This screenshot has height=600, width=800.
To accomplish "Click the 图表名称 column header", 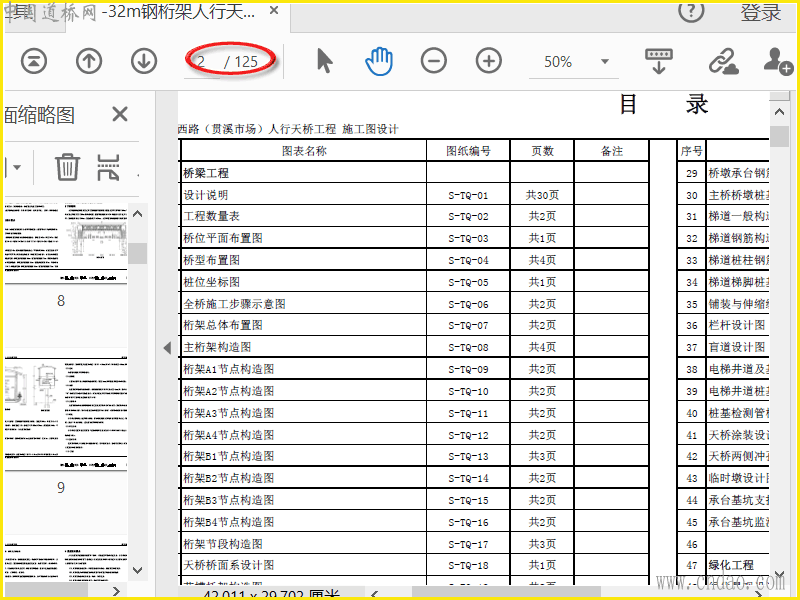I will [304, 151].
